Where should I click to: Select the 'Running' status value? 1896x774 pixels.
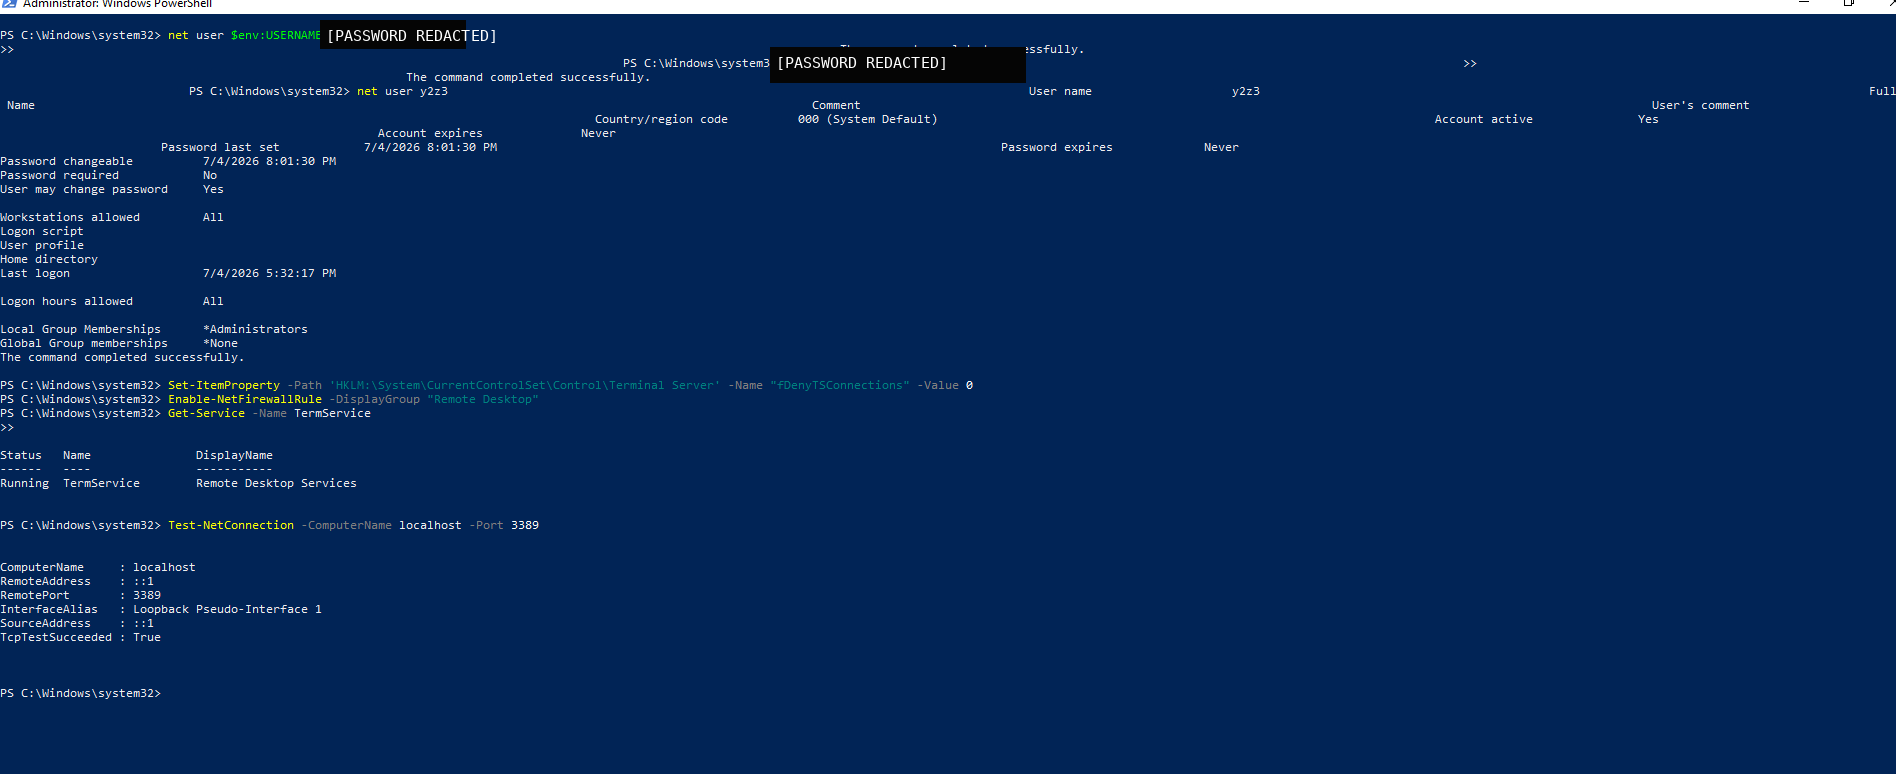(x=24, y=483)
